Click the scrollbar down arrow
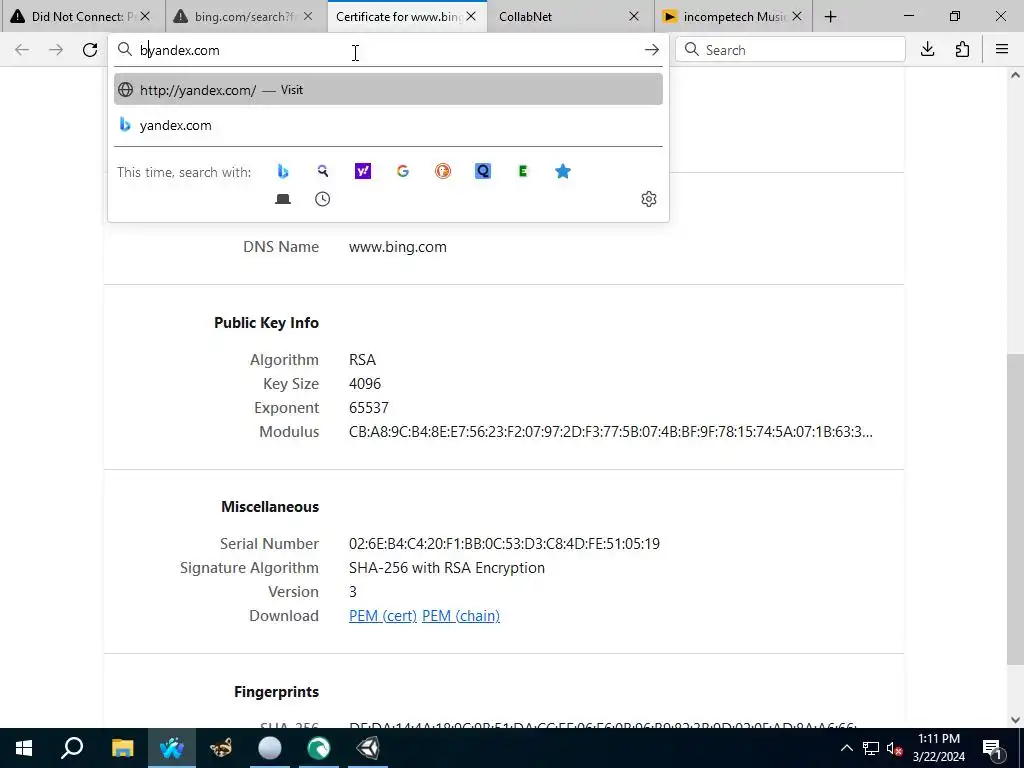 pyautogui.click(x=1015, y=720)
